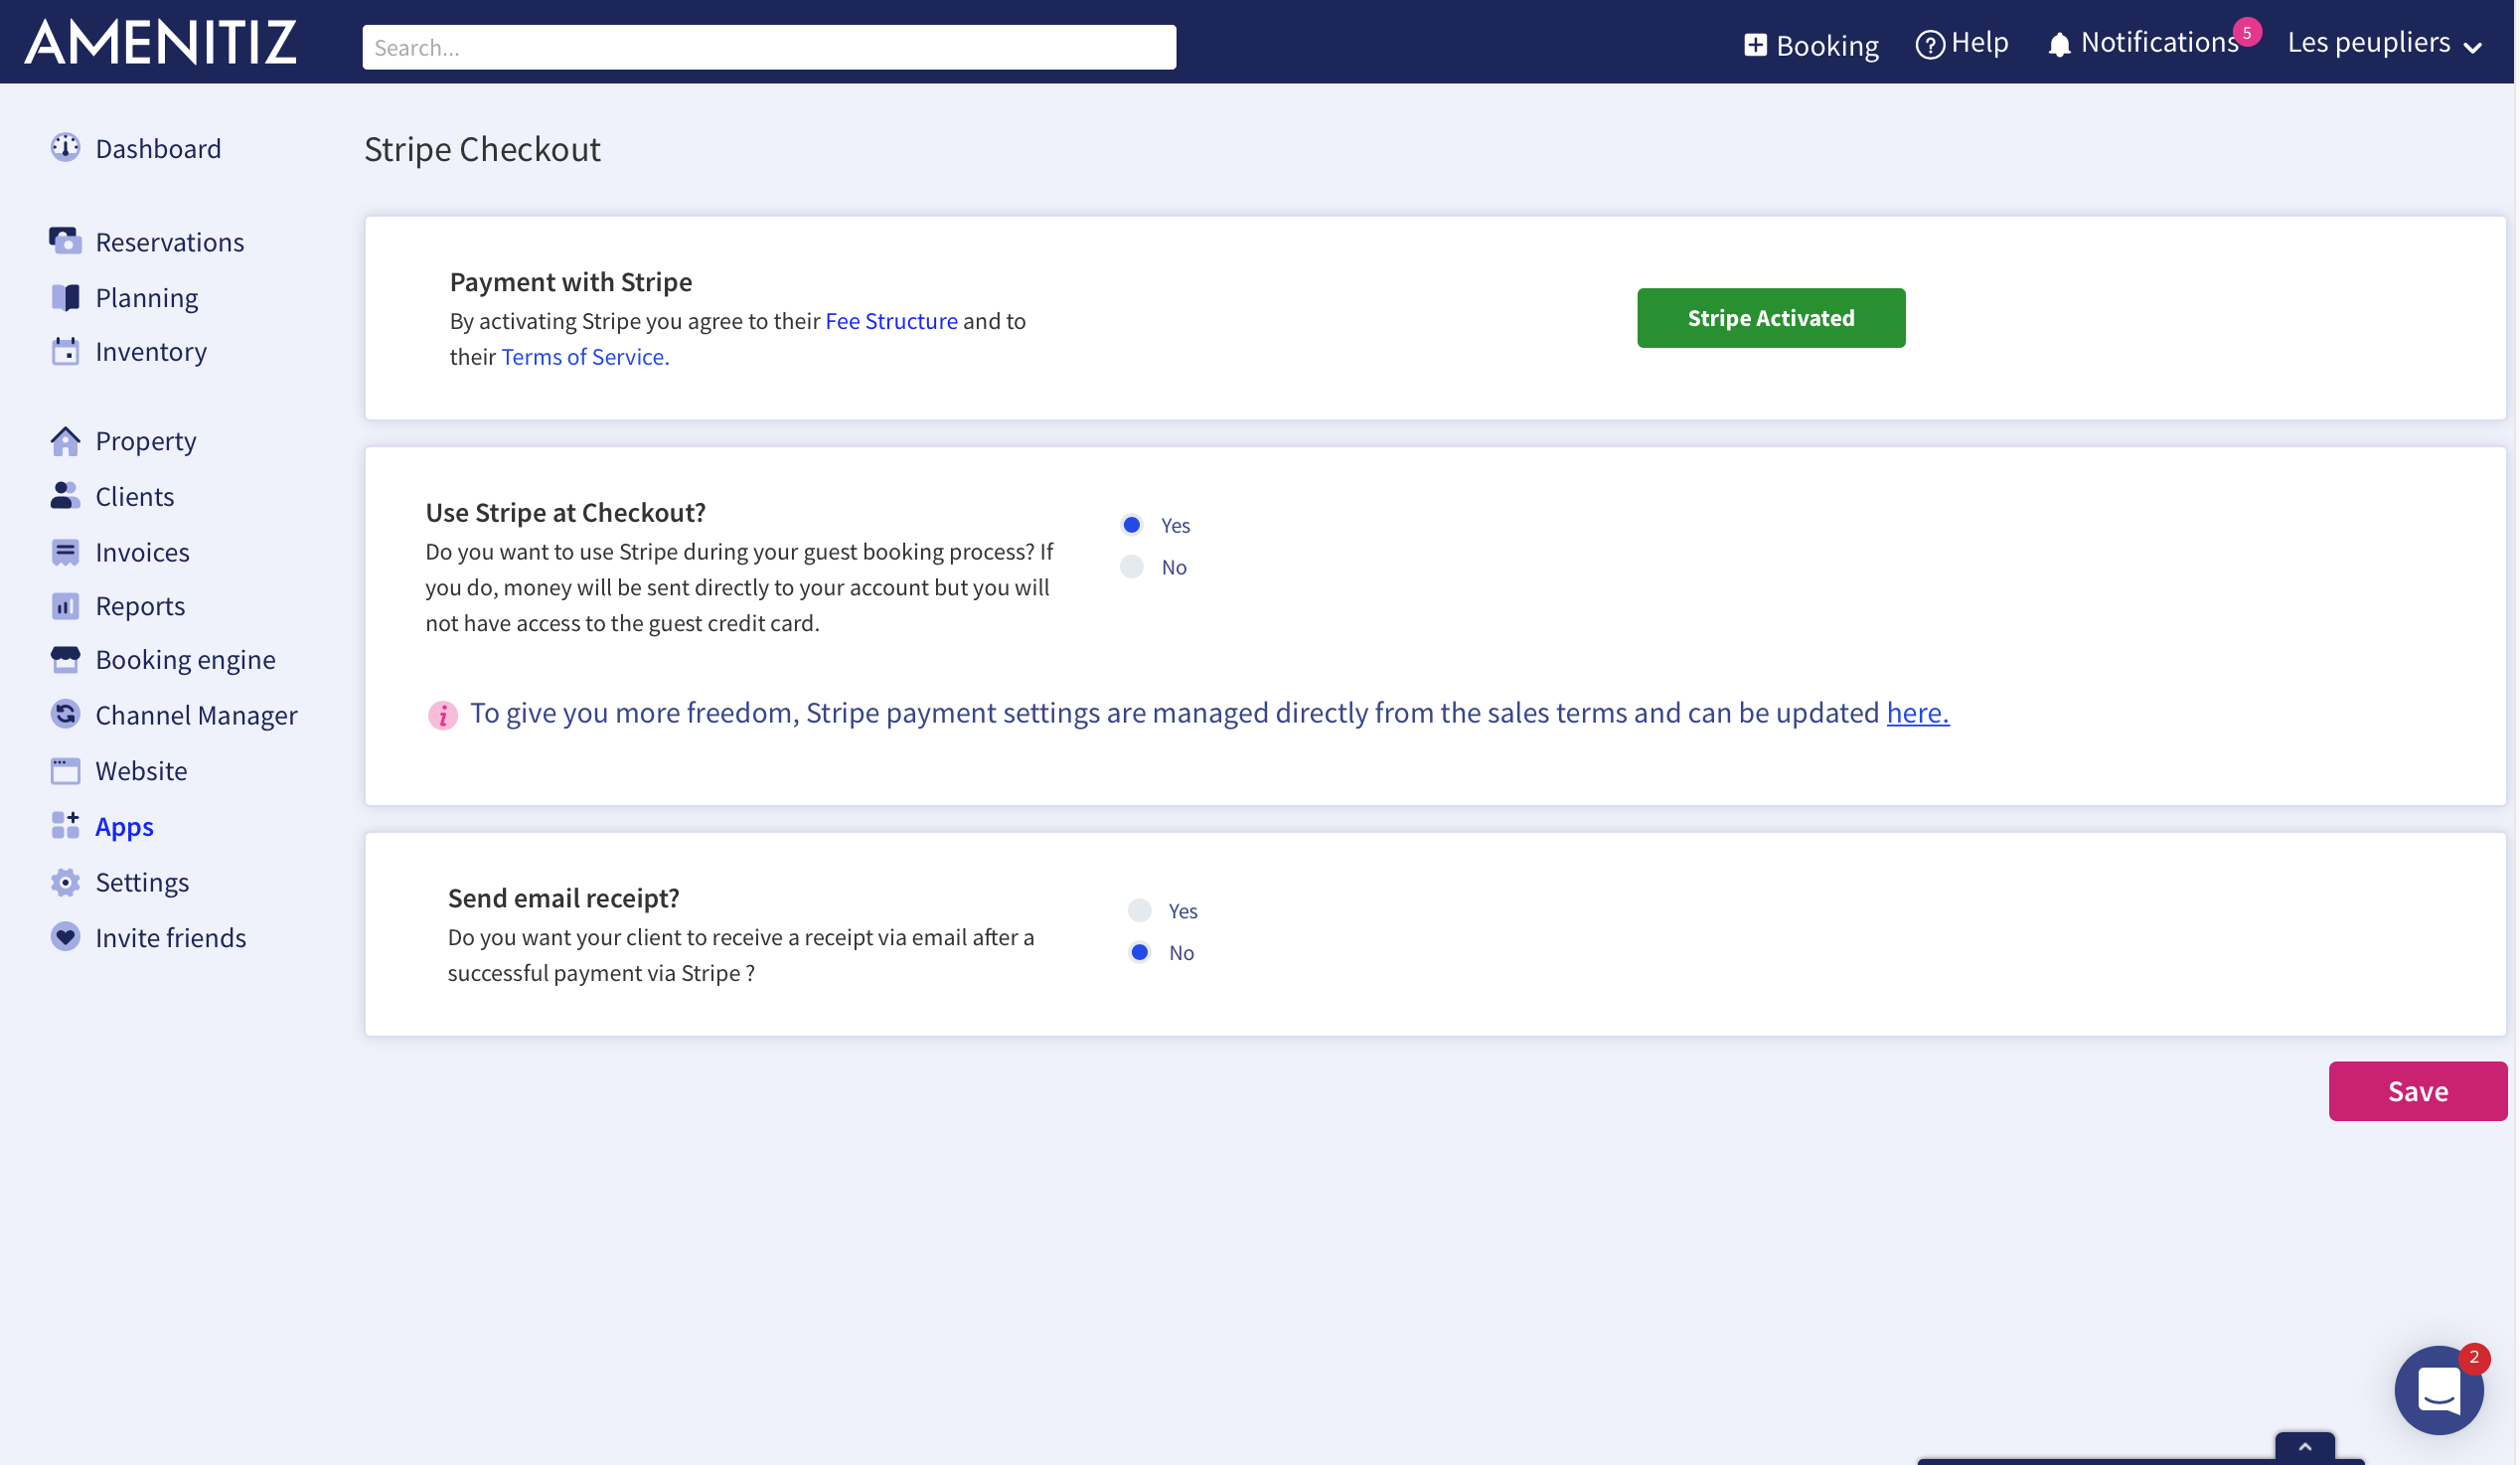Select No for Use Stripe at Checkout
Screen dimensions: 2520x1465
pyautogui.click(x=1131, y=567)
